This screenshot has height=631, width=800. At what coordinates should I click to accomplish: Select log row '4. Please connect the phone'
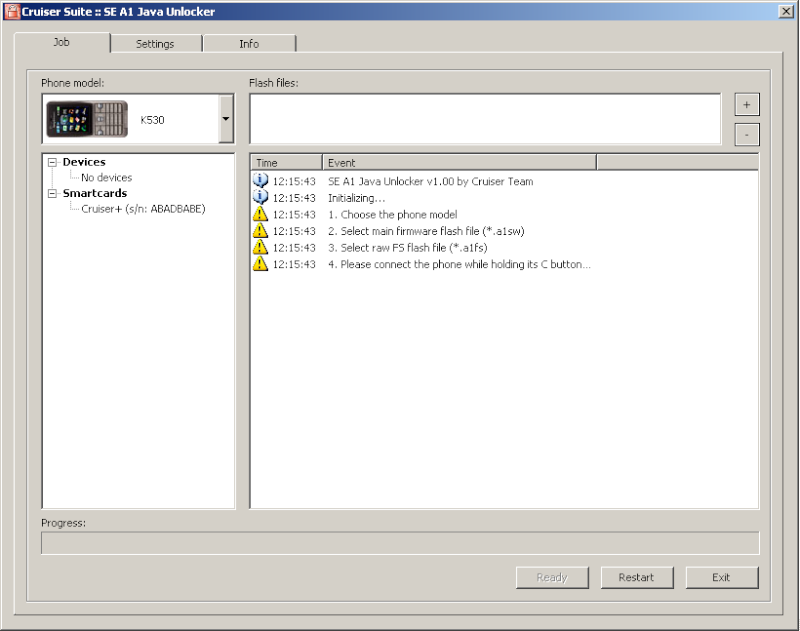459,264
